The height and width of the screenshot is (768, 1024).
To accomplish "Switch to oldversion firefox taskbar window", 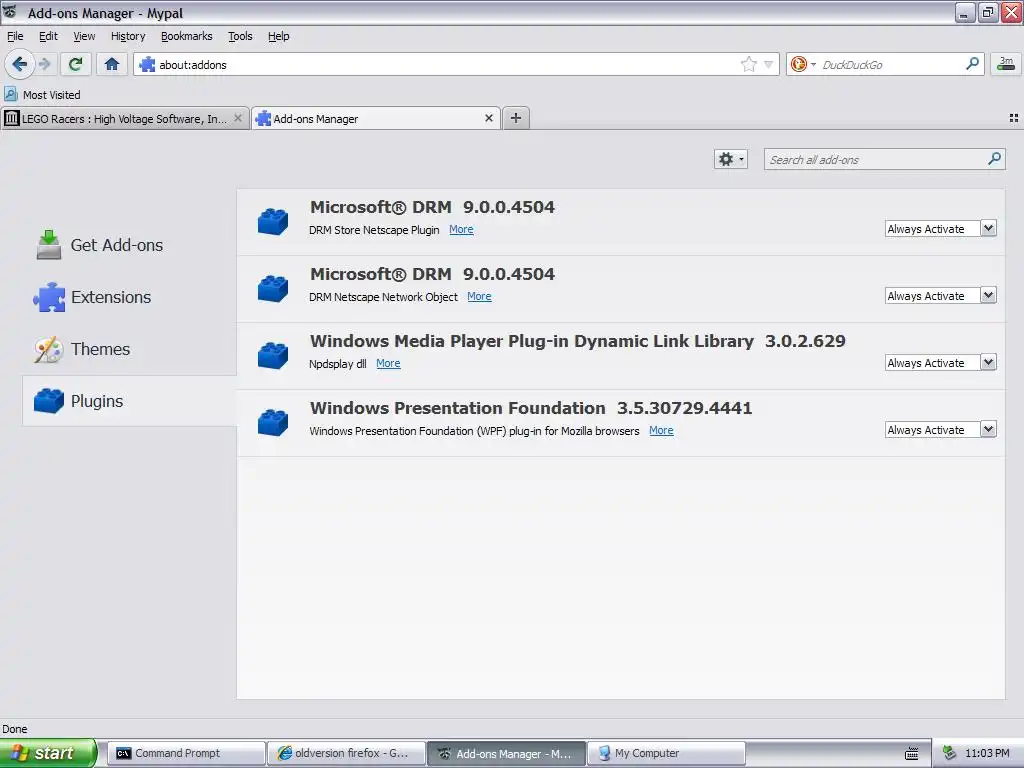I will pos(346,753).
